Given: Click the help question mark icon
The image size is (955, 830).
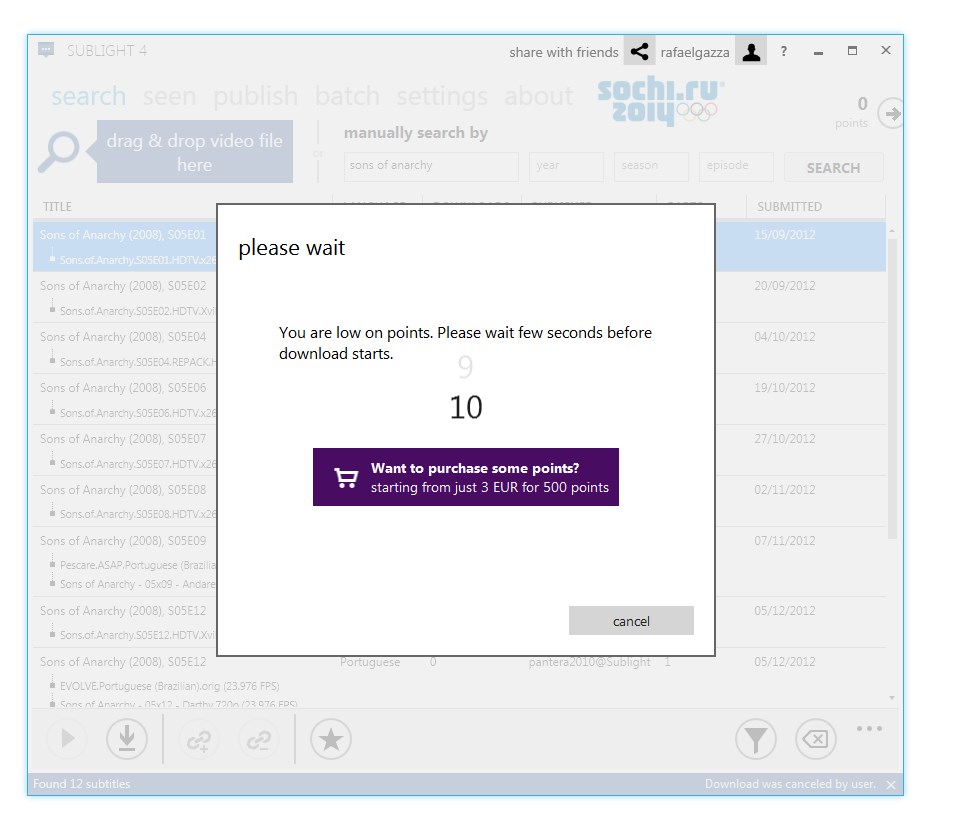Looking at the screenshot, I should [x=783, y=52].
